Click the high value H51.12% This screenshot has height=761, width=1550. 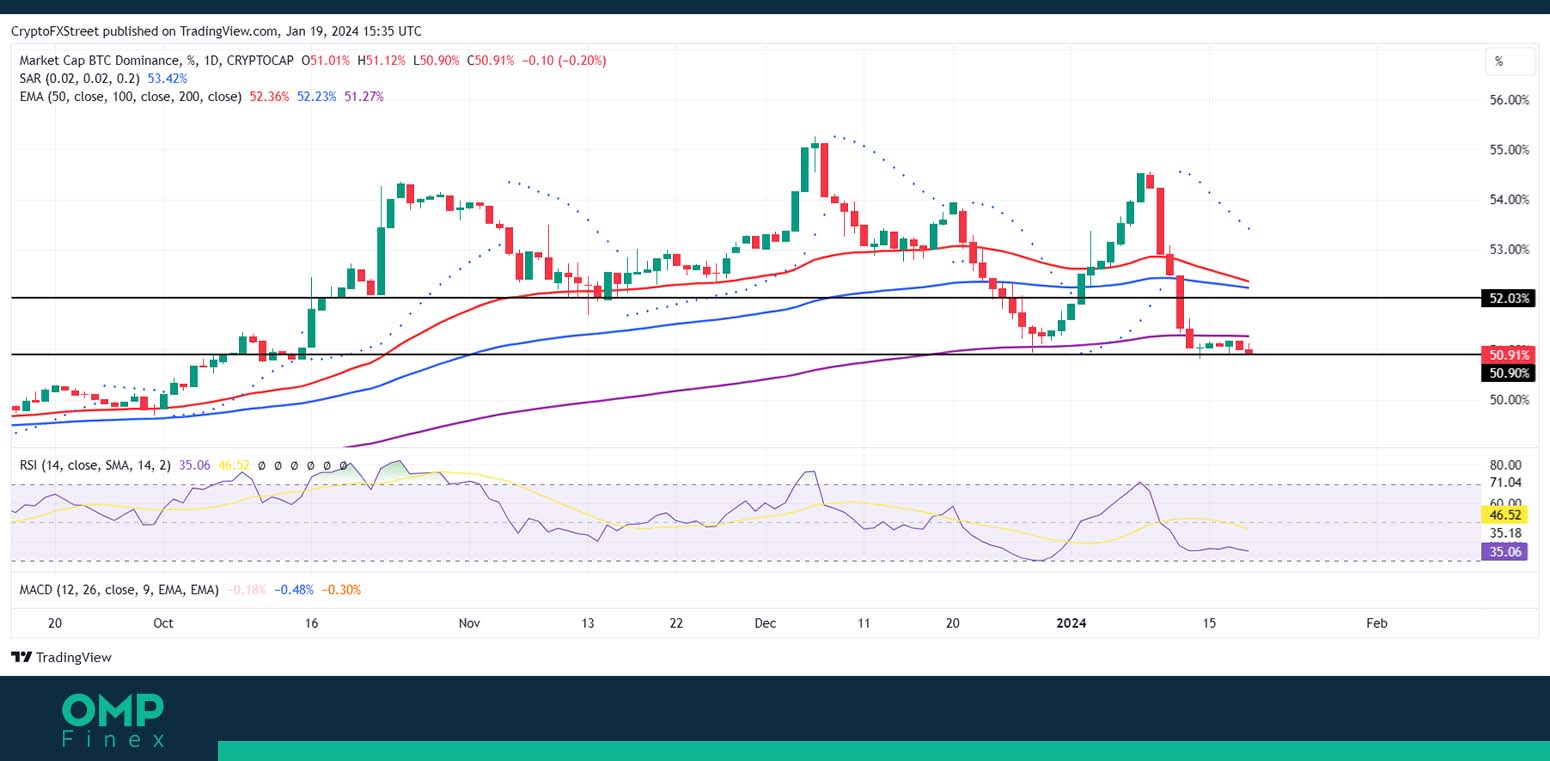pyautogui.click(x=381, y=60)
